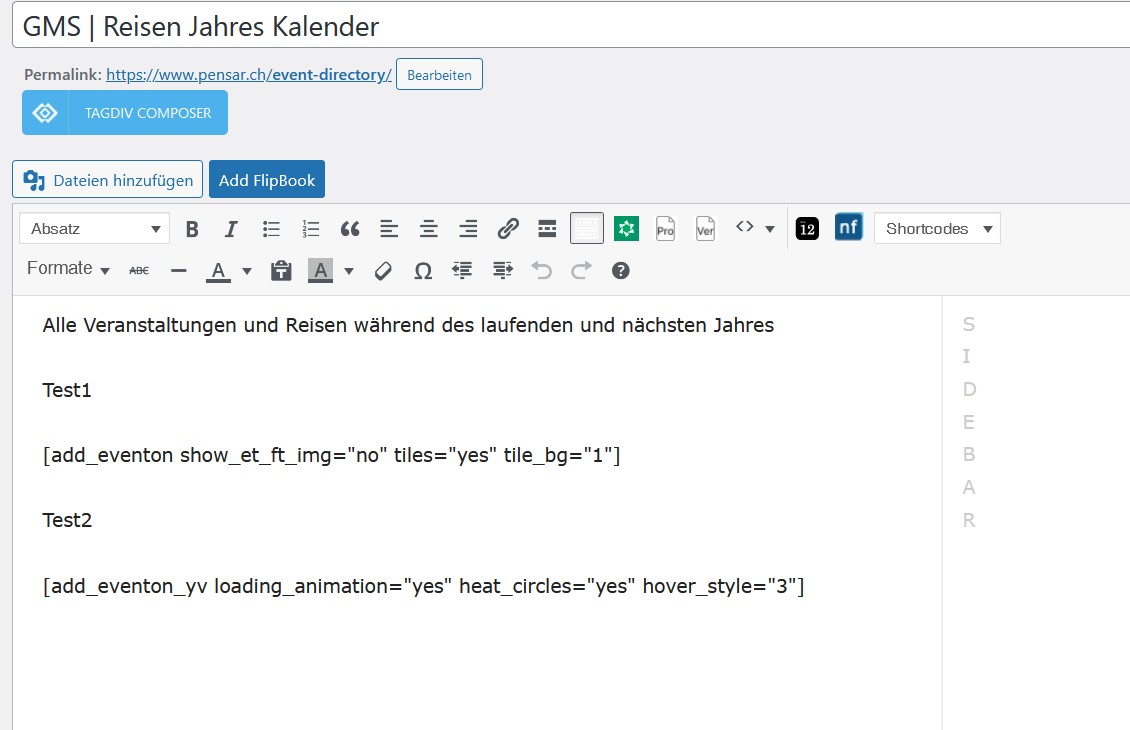Insert a bulleted list
This screenshot has height=730, width=1130.
[x=271, y=229]
